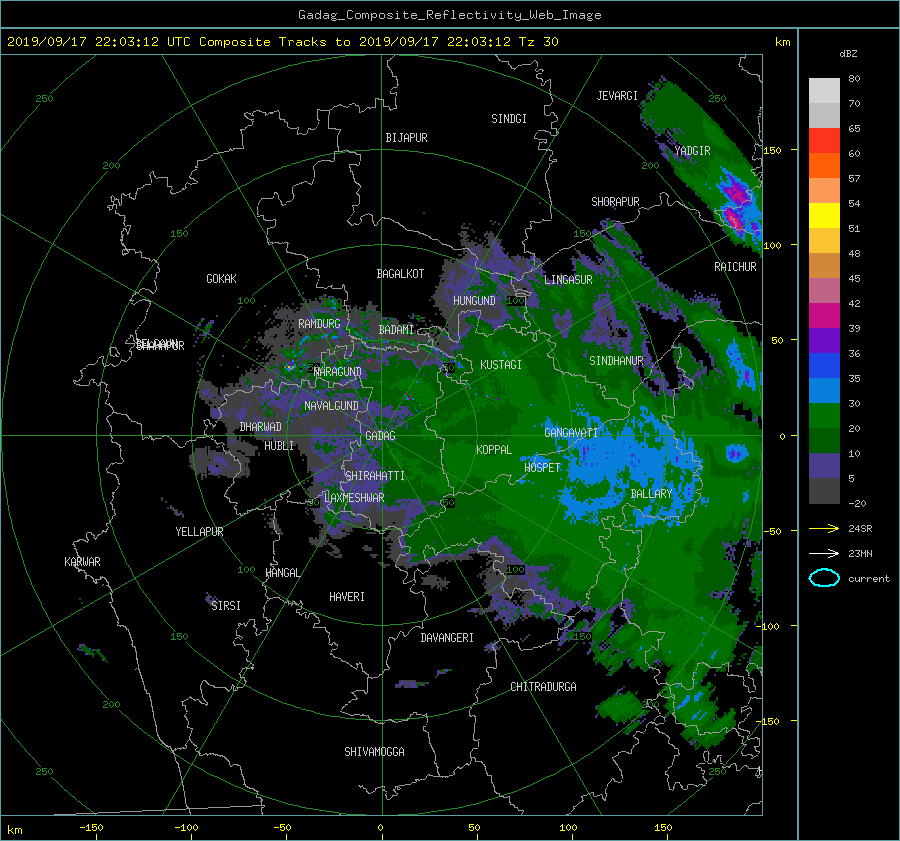Click the SIRSI city label
Screen dimensions: 900x841
tap(226, 606)
